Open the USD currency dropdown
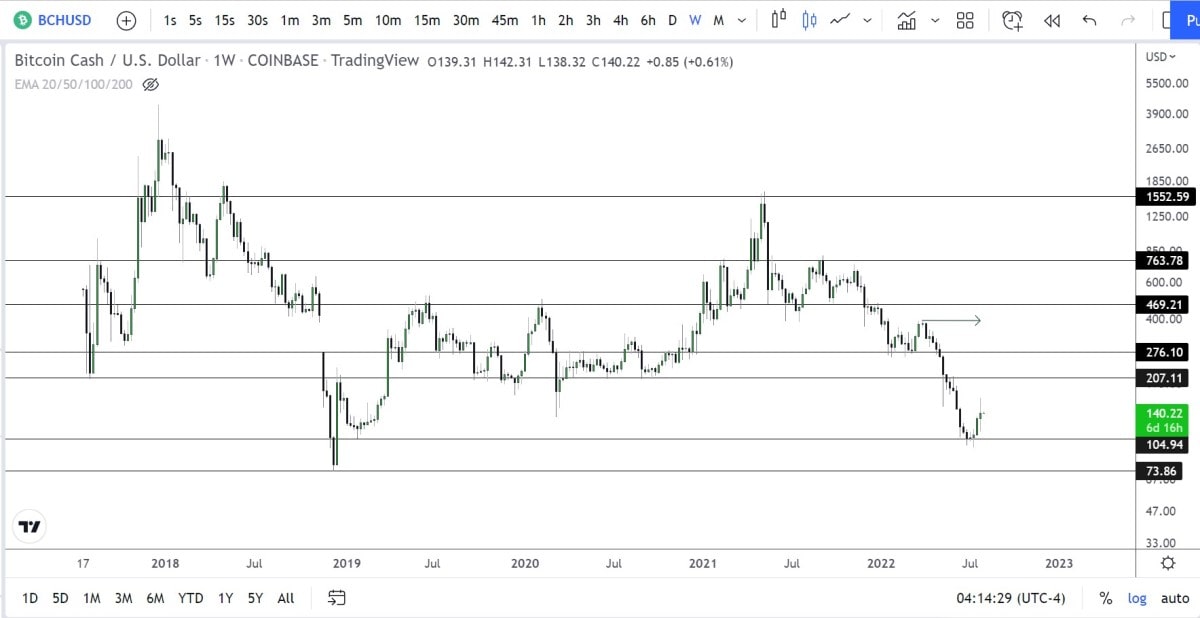The height and width of the screenshot is (618, 1200). tap(1161, 56)
